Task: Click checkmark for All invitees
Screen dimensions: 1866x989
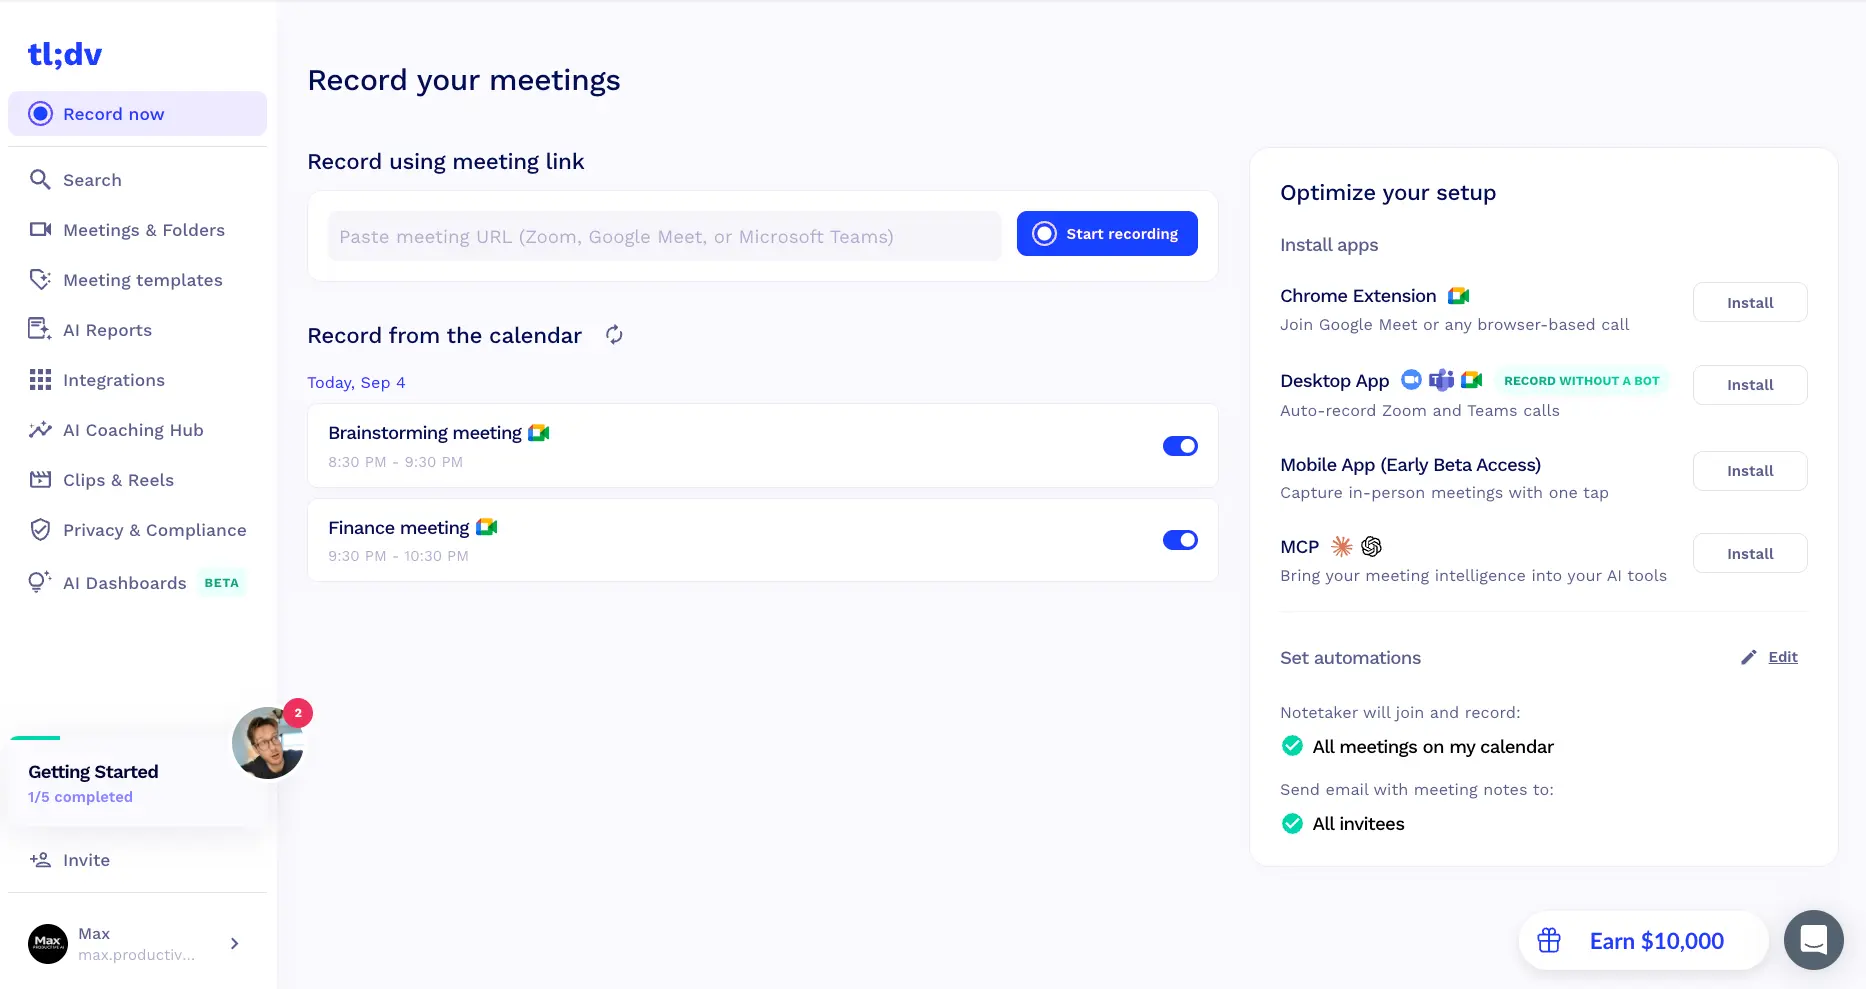Action: 1292,823
